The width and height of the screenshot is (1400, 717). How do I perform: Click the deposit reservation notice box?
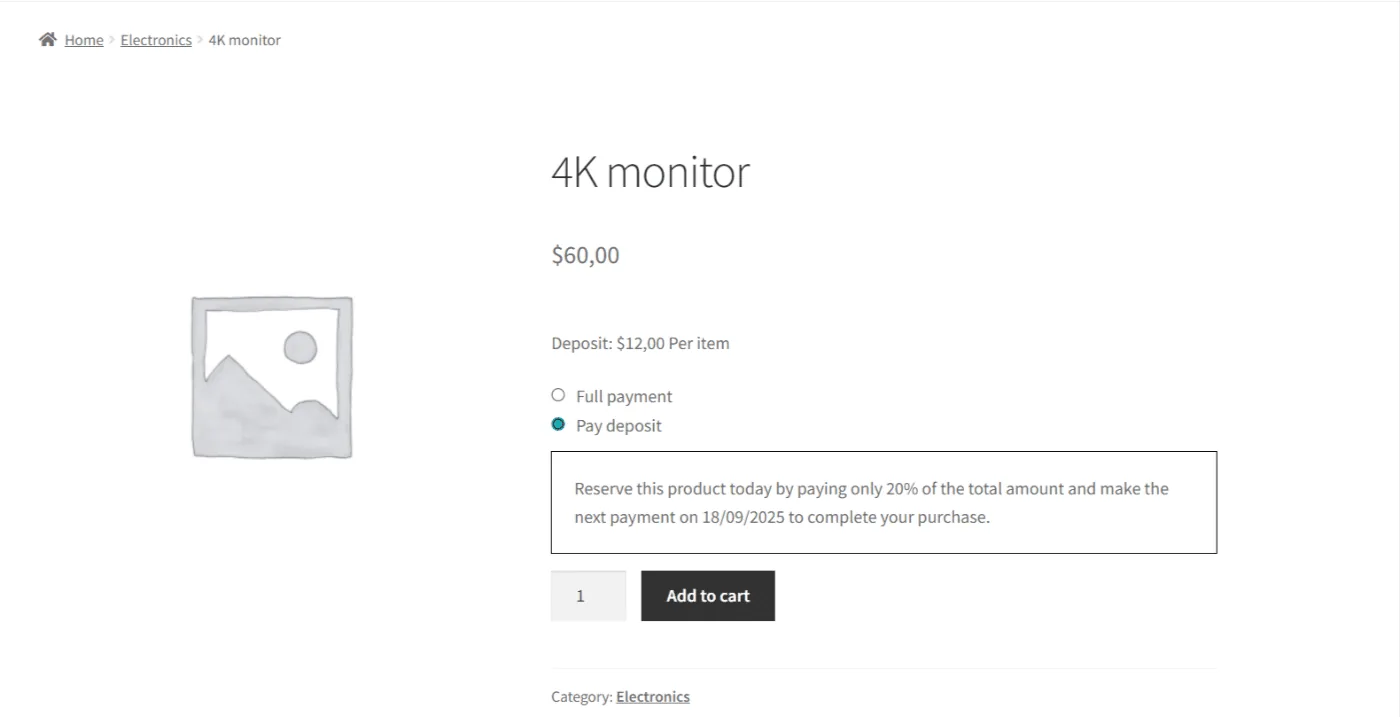pos(884,502)
